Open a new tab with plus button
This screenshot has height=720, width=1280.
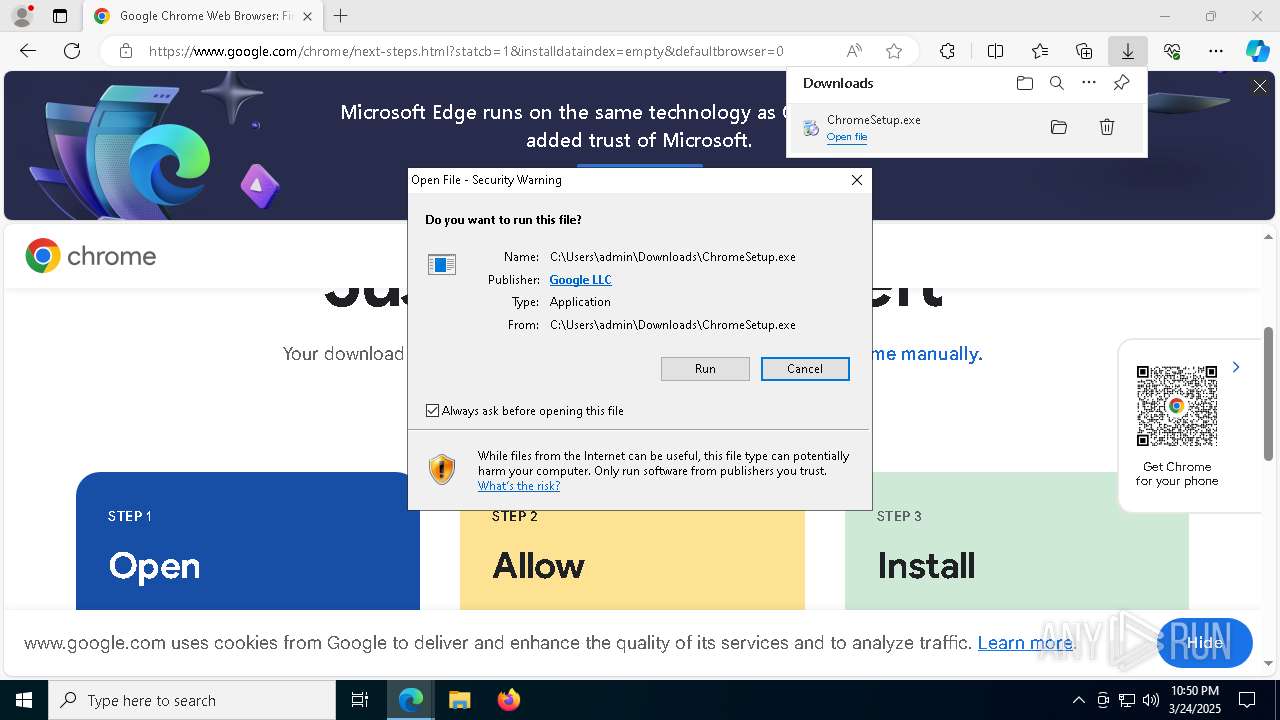341,16
